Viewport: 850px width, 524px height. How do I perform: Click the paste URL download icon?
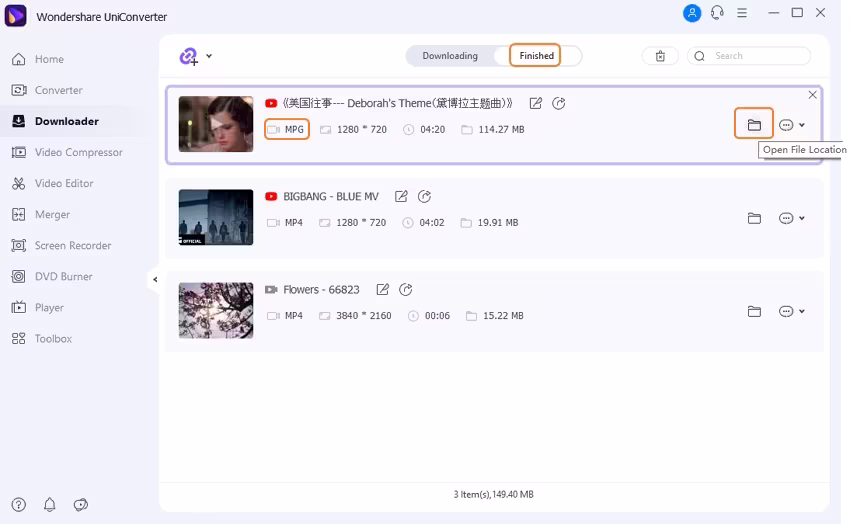(x=189, y=56)
